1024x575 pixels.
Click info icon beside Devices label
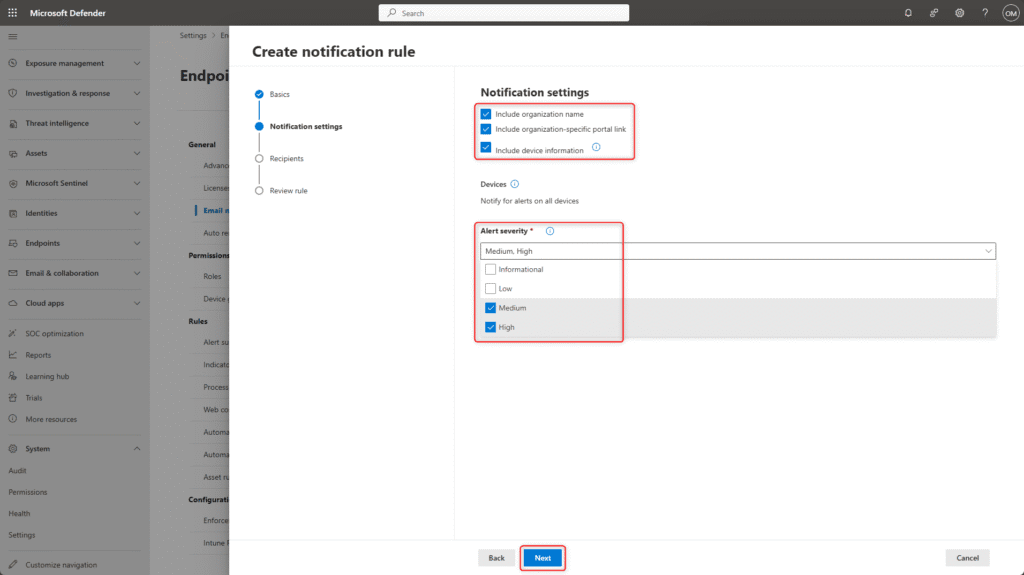pyautogui.click(x=515, y=184)
